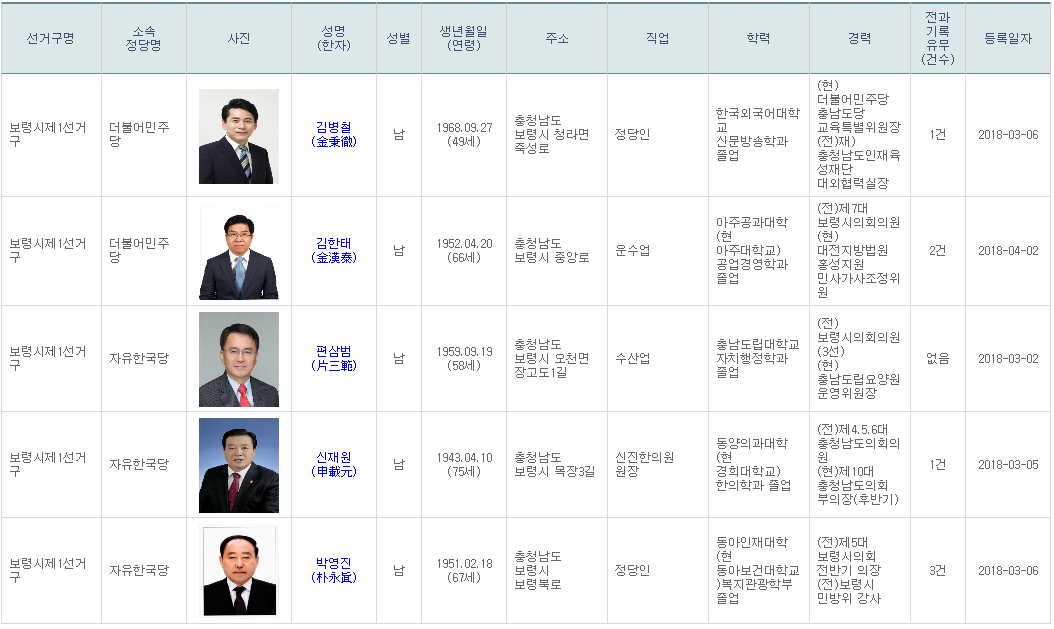Click the 학력 column header
This screenshot has height=629, width=1054.
758,38
